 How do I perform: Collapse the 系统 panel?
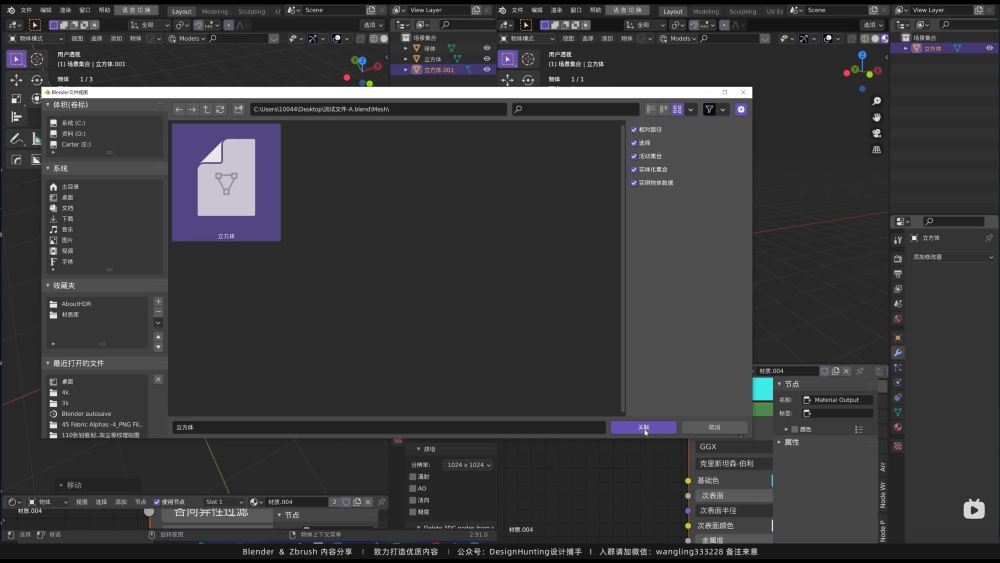[x=48, y=168]
